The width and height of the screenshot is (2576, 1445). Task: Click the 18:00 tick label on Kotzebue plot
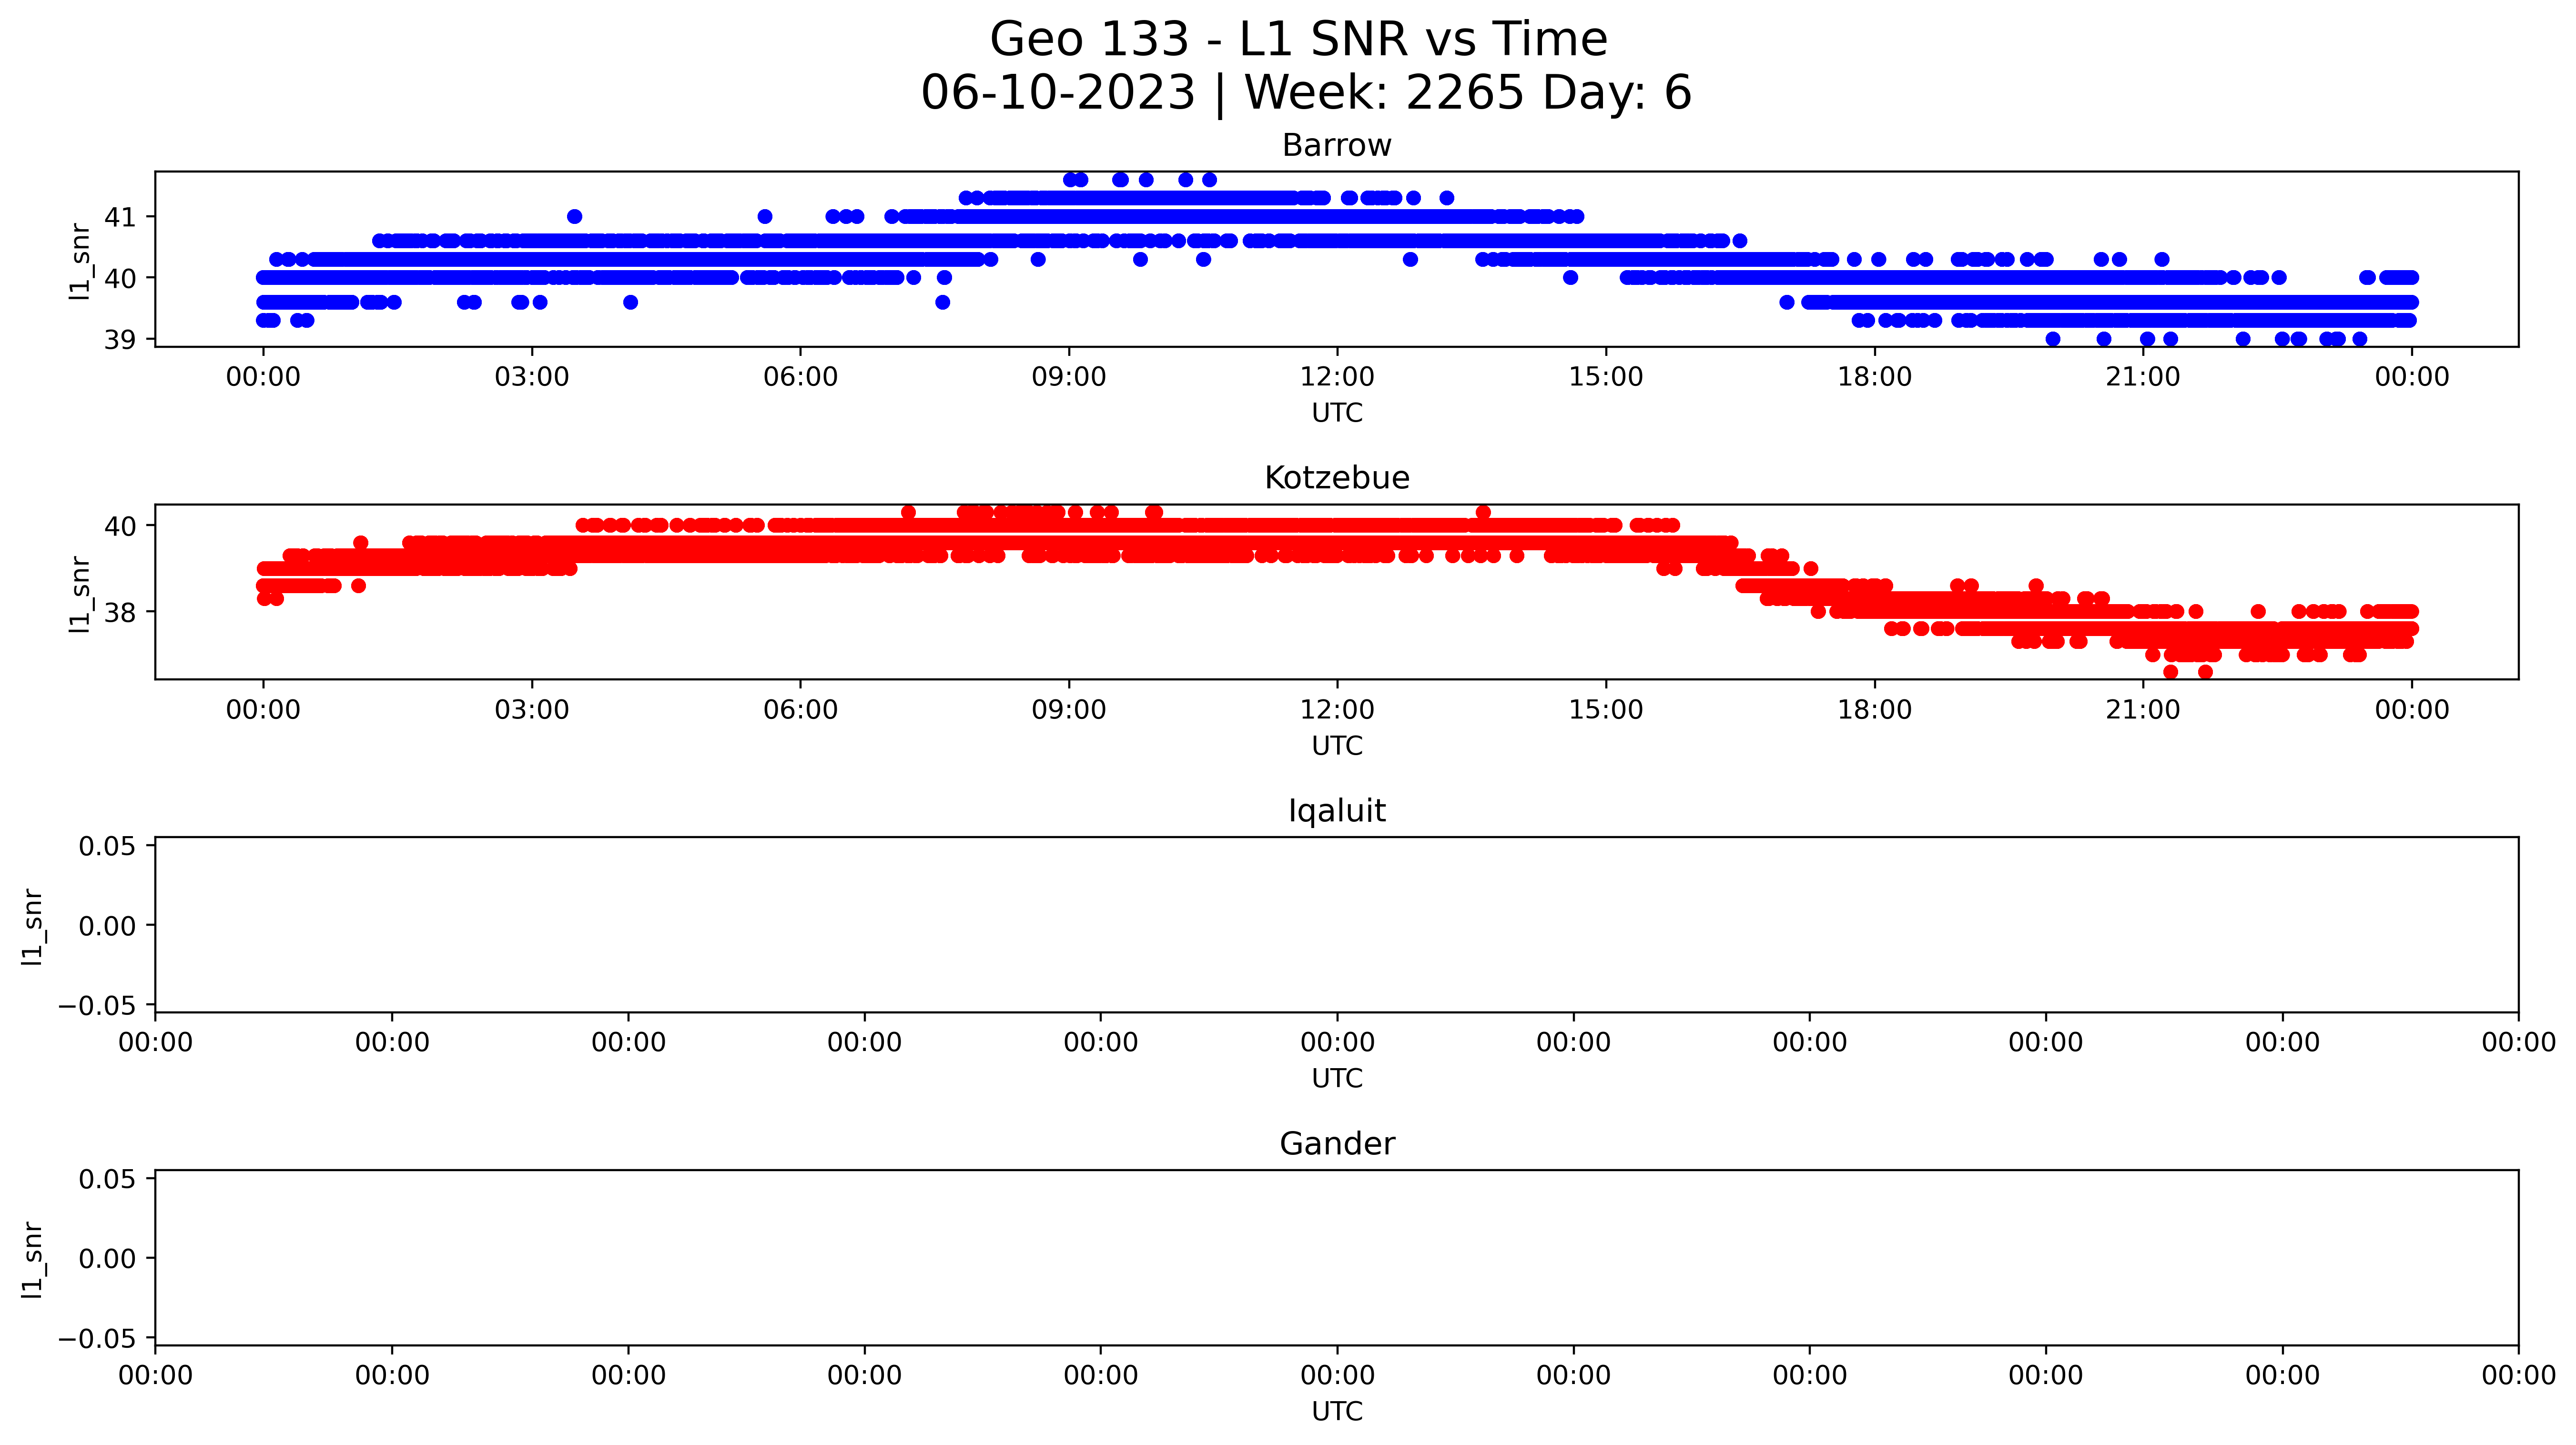1874,710
